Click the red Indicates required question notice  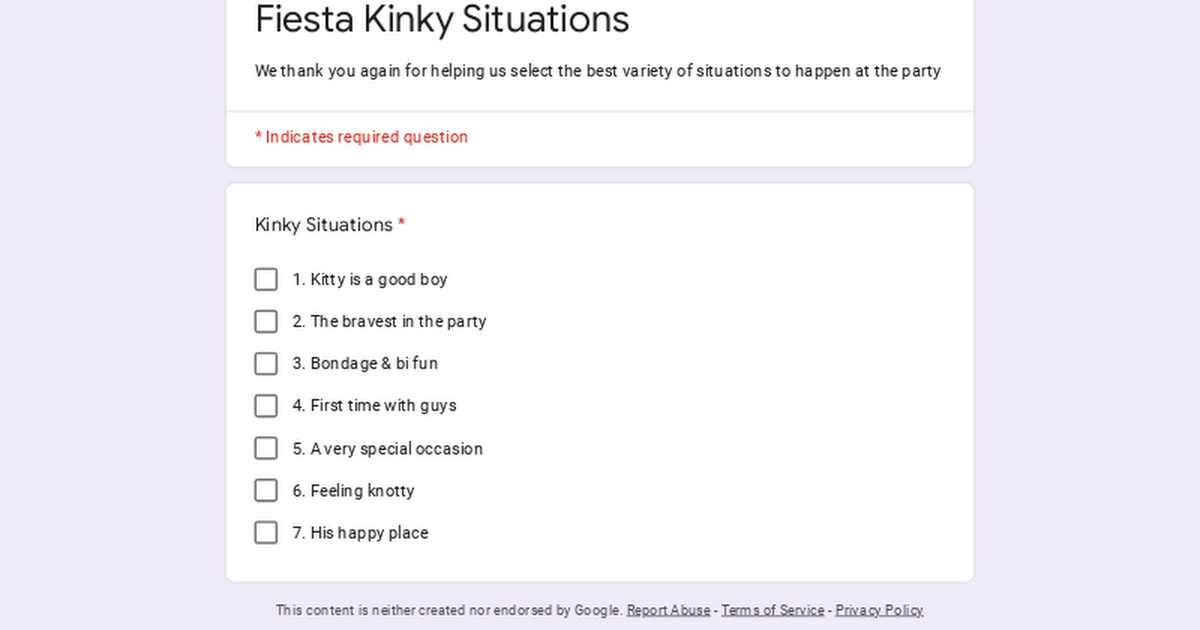coord(361,137)
